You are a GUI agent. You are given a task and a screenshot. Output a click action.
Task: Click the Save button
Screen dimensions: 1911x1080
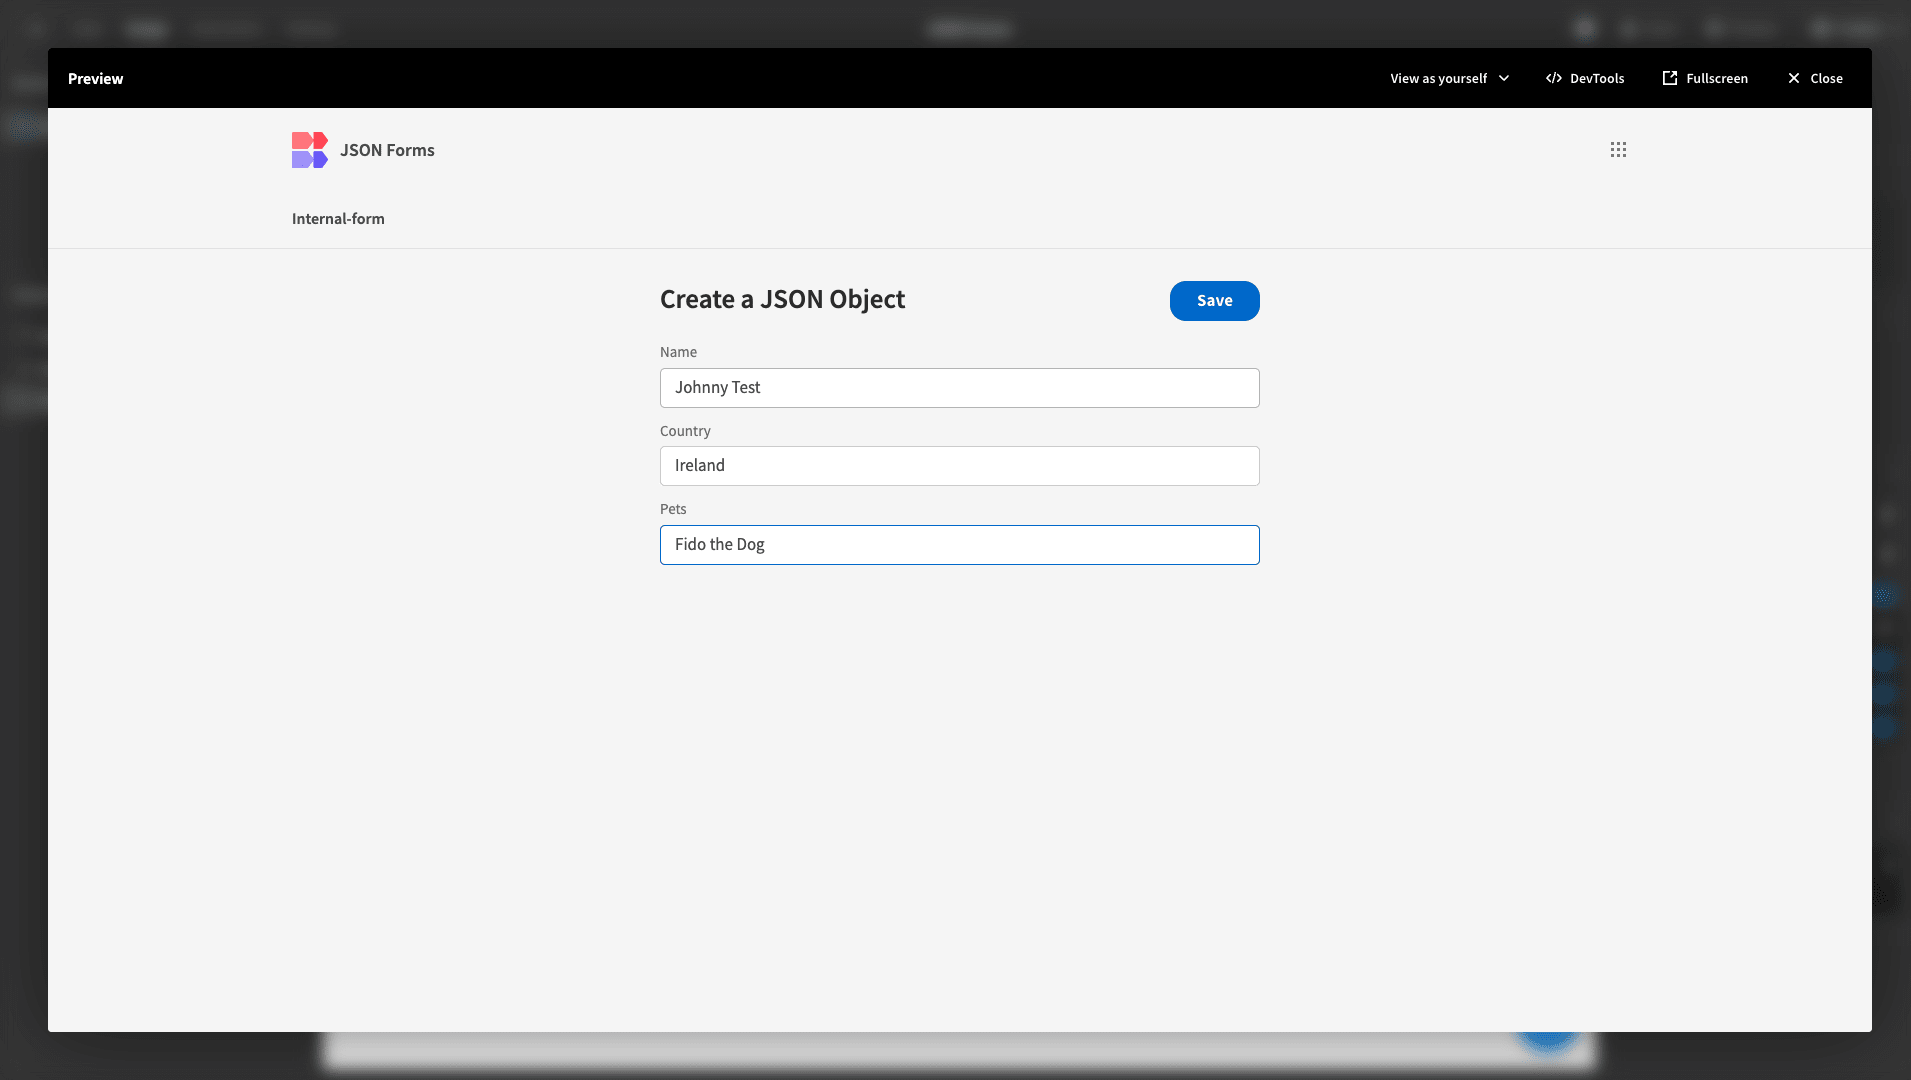[x=1214, y=301]
